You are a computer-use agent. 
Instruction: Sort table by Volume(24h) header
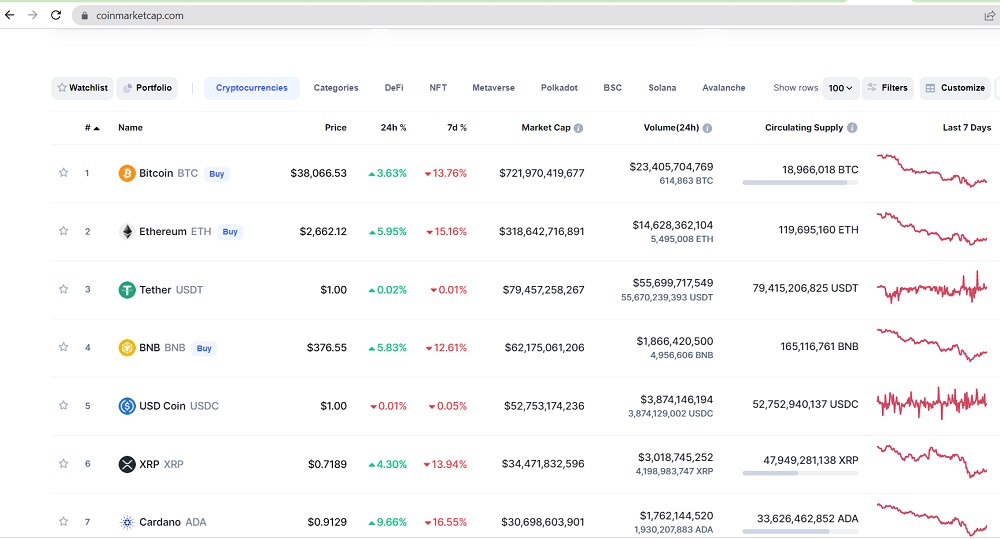click(671, 128)
